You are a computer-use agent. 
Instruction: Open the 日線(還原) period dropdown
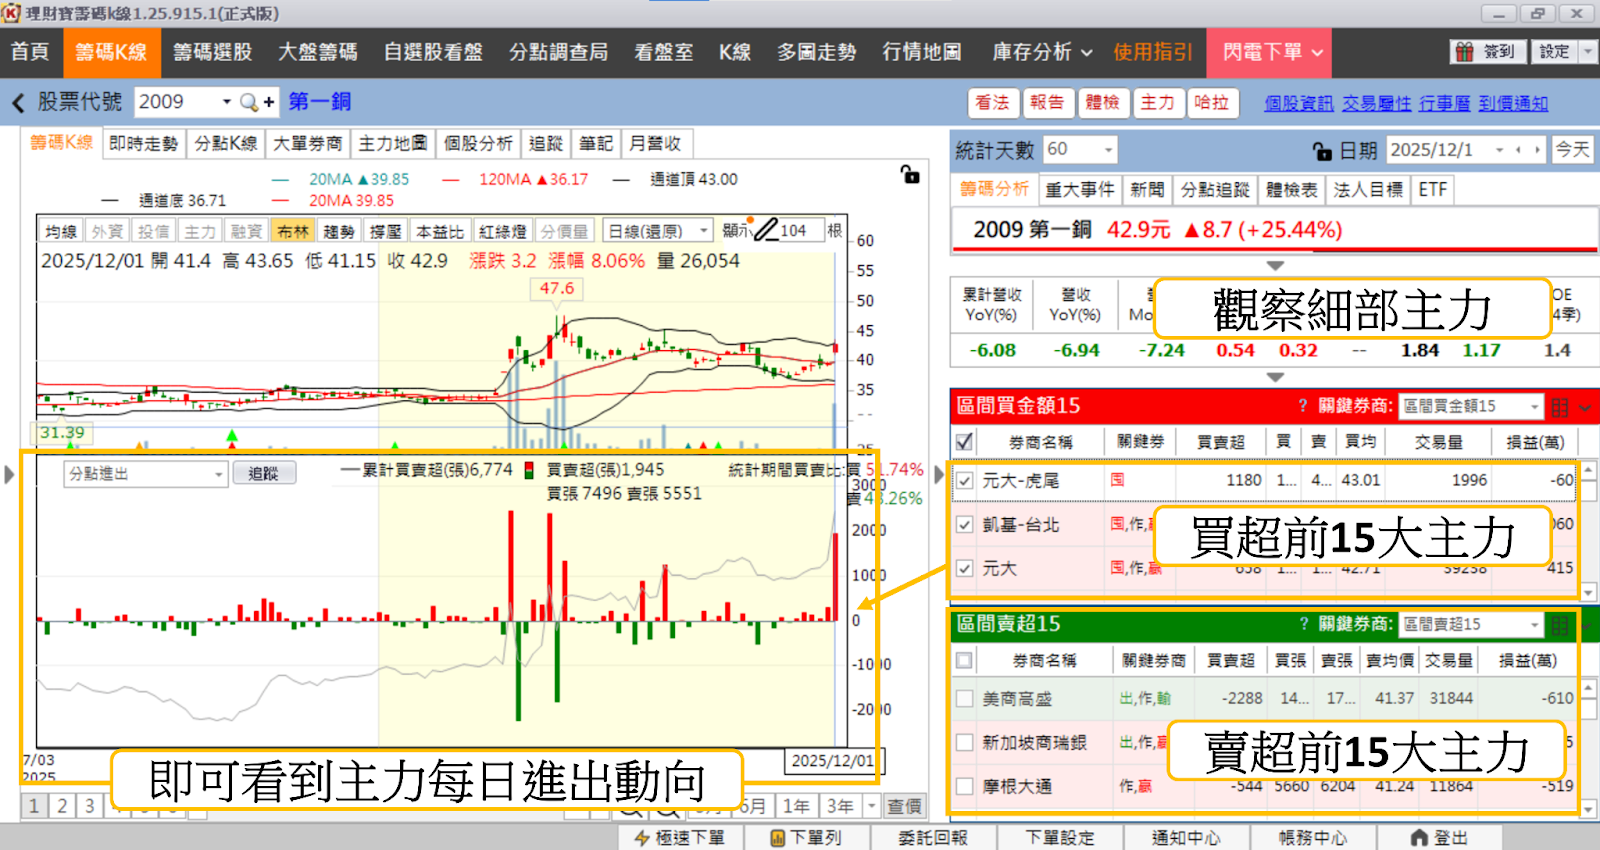(704, 231)
